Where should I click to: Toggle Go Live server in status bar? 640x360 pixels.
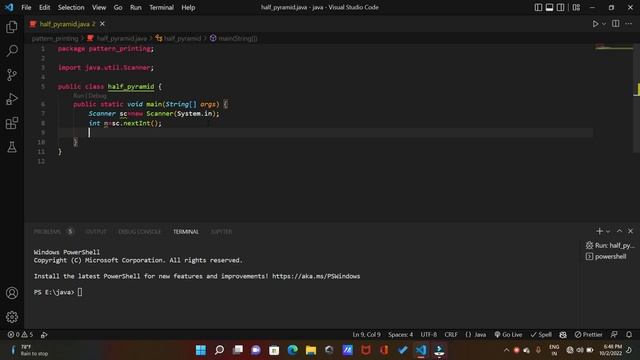[508, 335]
